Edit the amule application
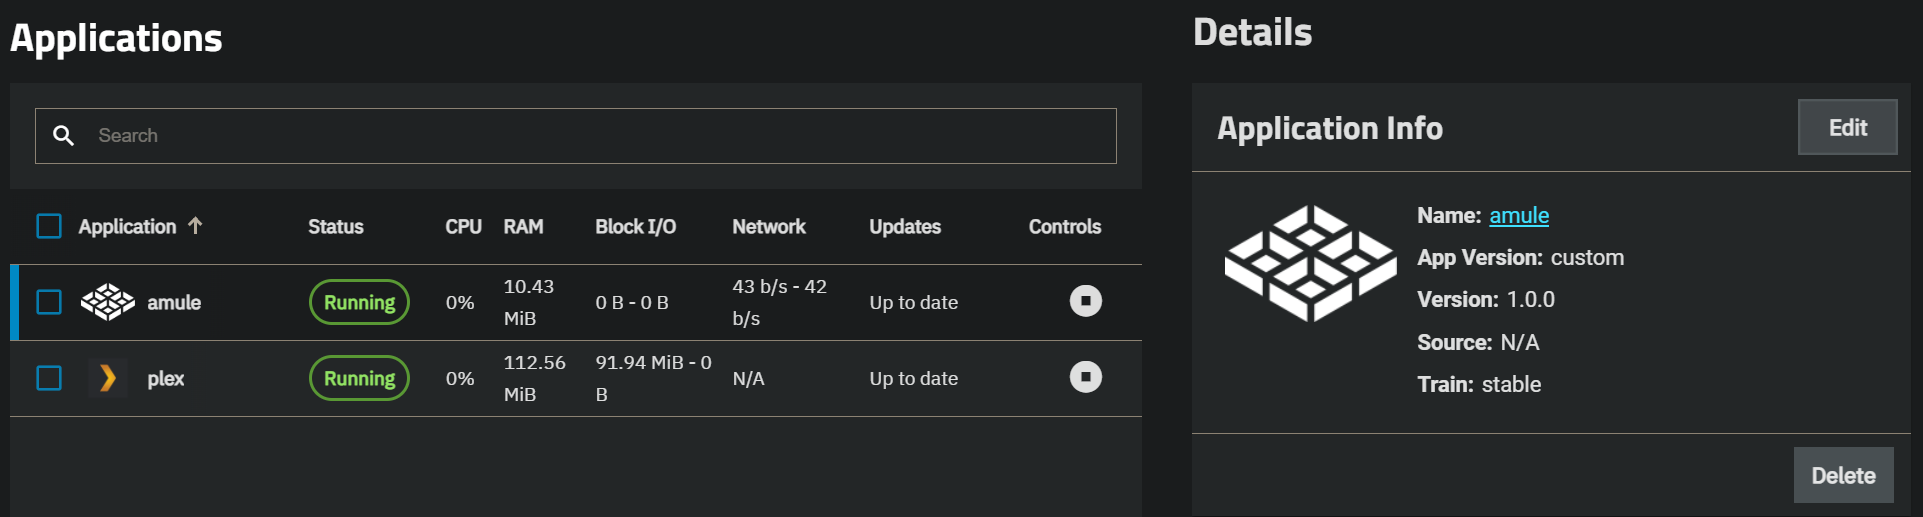Image resolution: width=1923 pixels, height=517 pixels. pos(1847,127)
